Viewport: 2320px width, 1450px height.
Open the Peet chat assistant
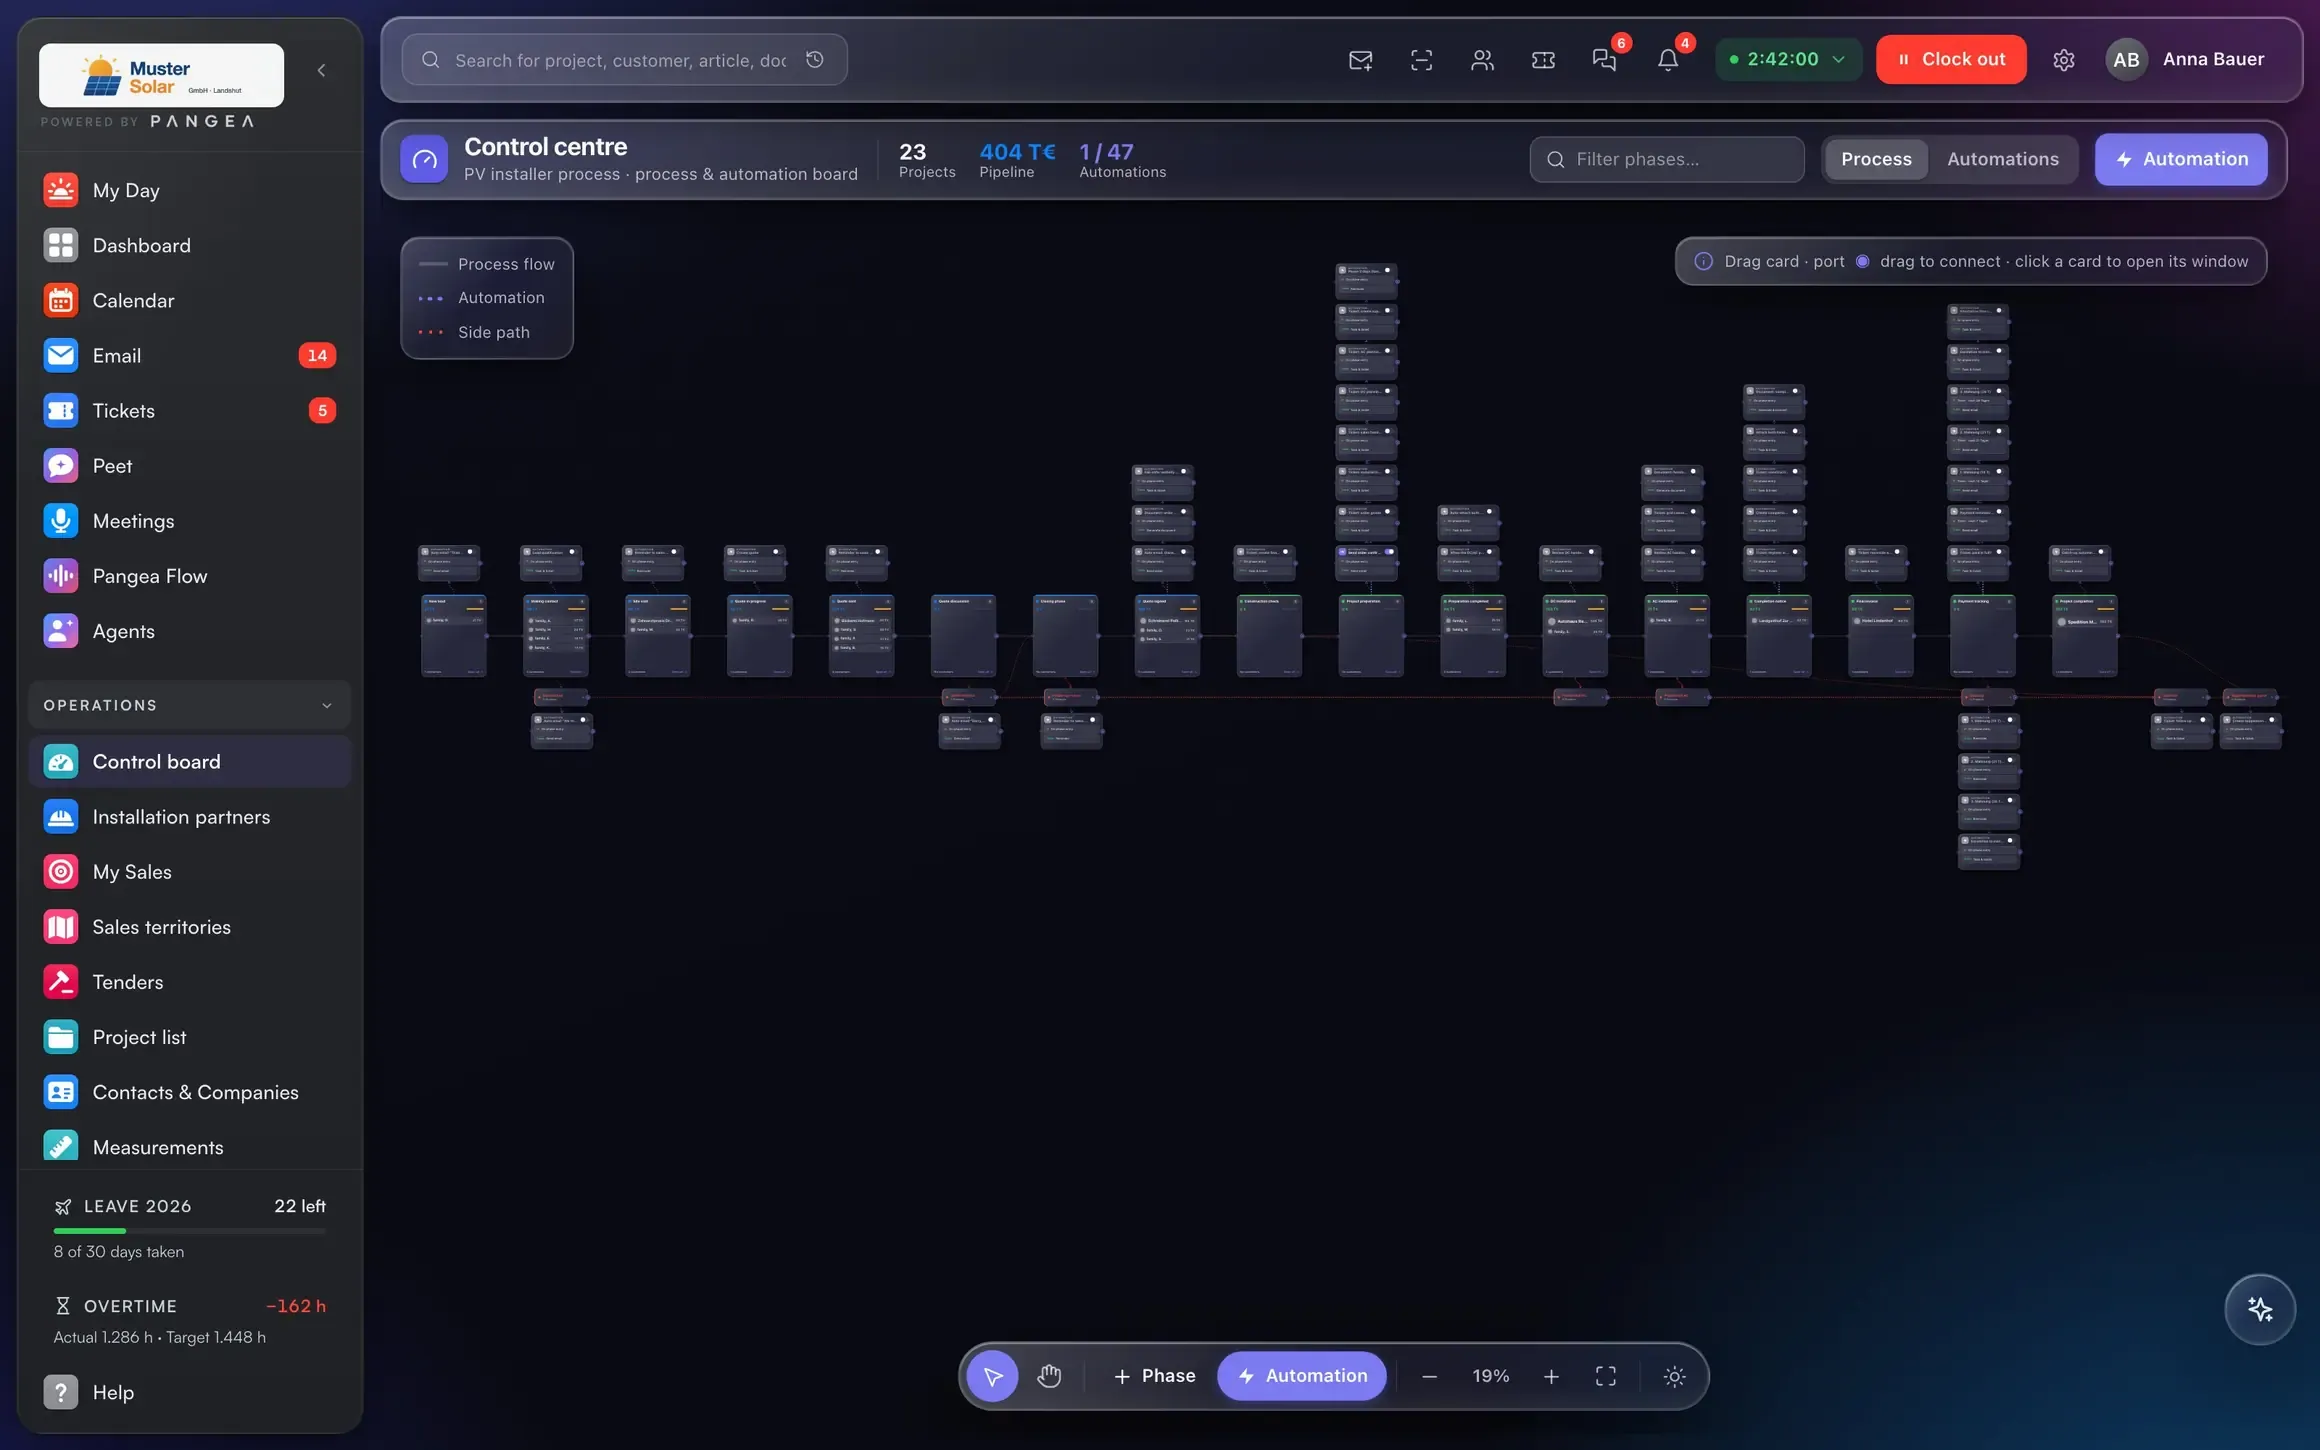tap(189, 465)
